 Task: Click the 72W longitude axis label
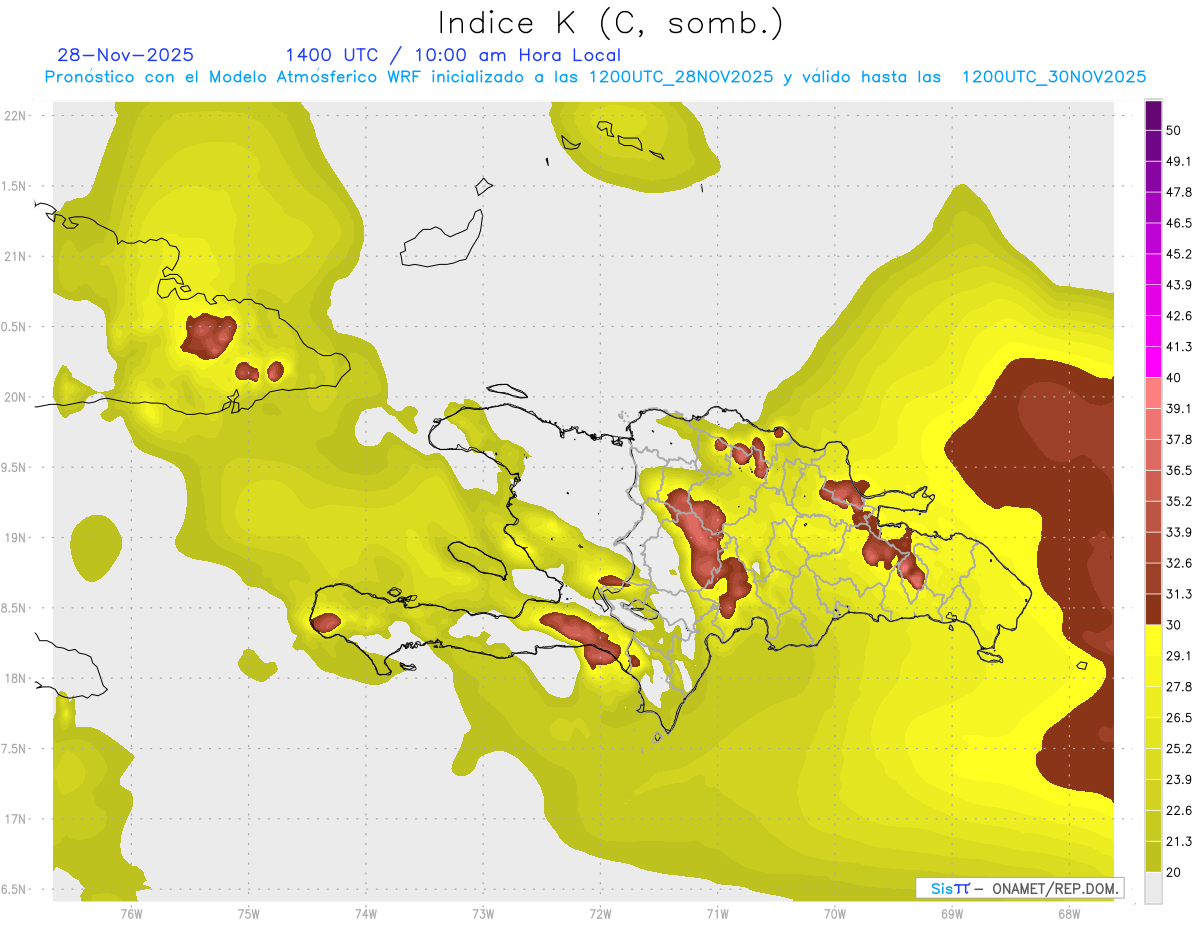pos(600,912)
